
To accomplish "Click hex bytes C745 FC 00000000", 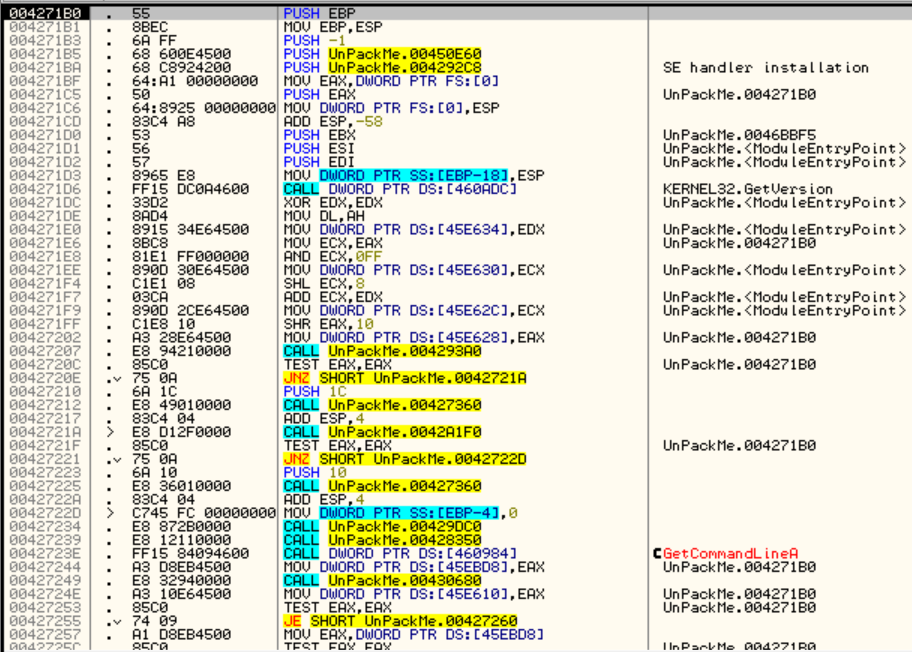I will pos(204,513).
